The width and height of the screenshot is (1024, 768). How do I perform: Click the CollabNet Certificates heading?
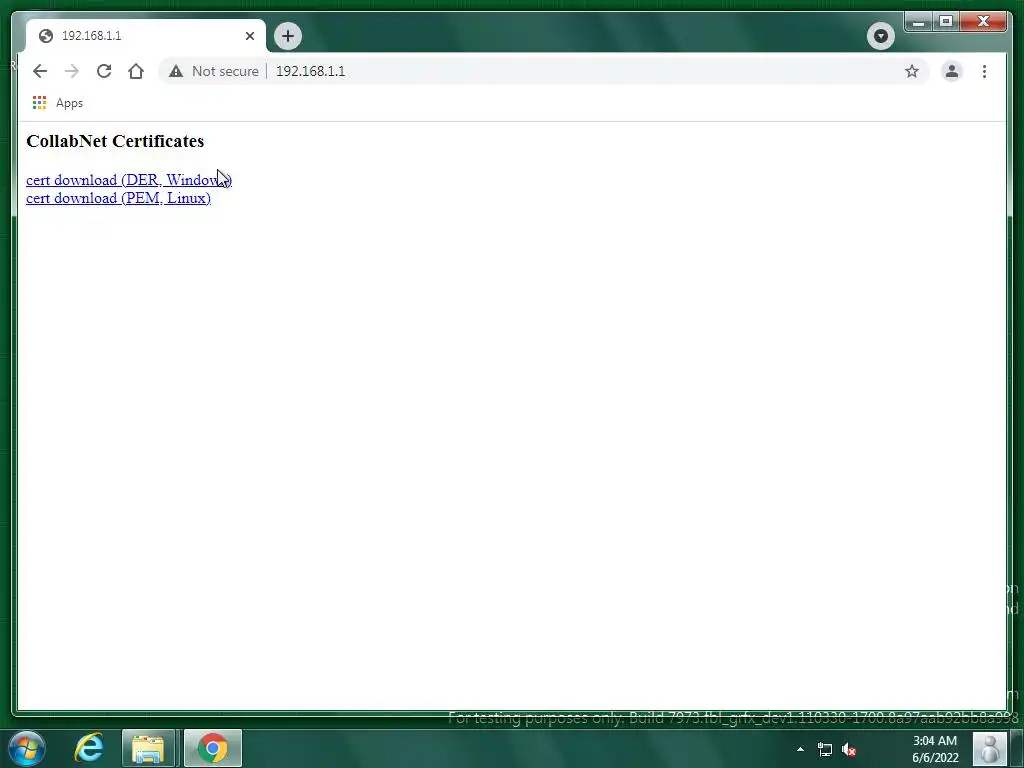click(115, 141)
